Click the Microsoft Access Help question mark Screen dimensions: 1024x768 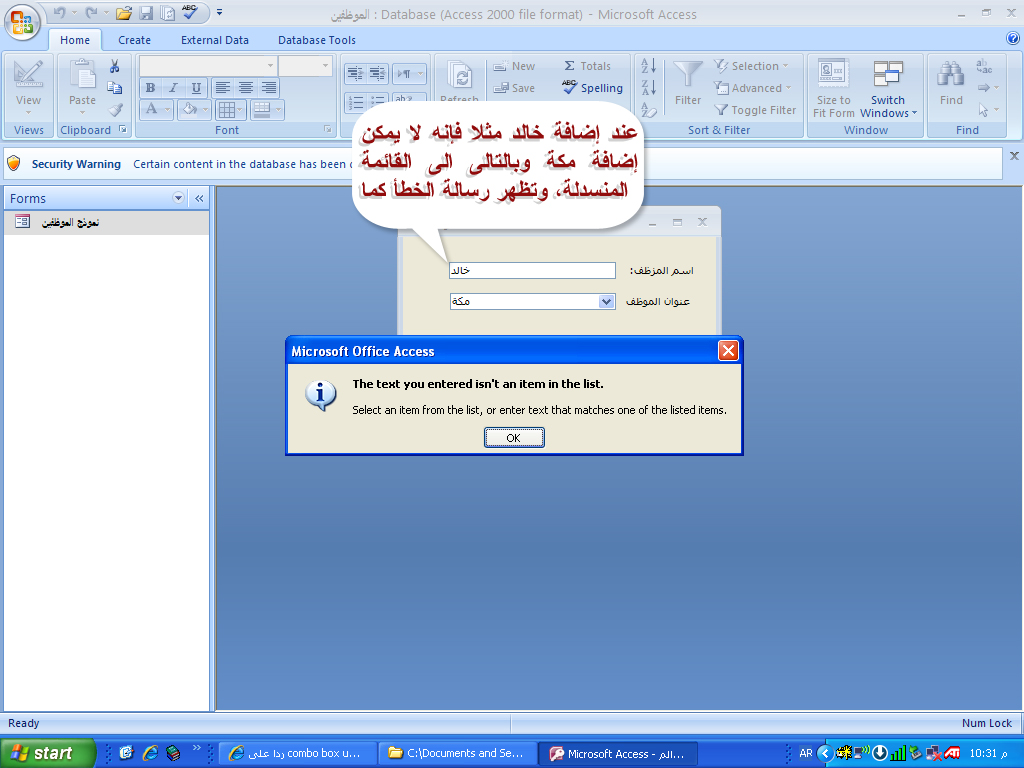click(x=1013, y=39)
